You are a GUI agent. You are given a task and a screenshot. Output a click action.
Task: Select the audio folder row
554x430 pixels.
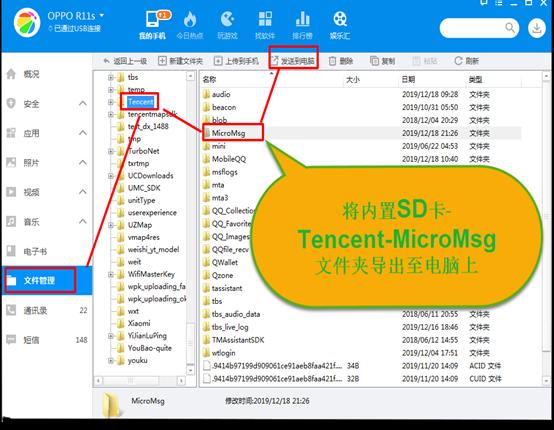[x=360, y=94]
